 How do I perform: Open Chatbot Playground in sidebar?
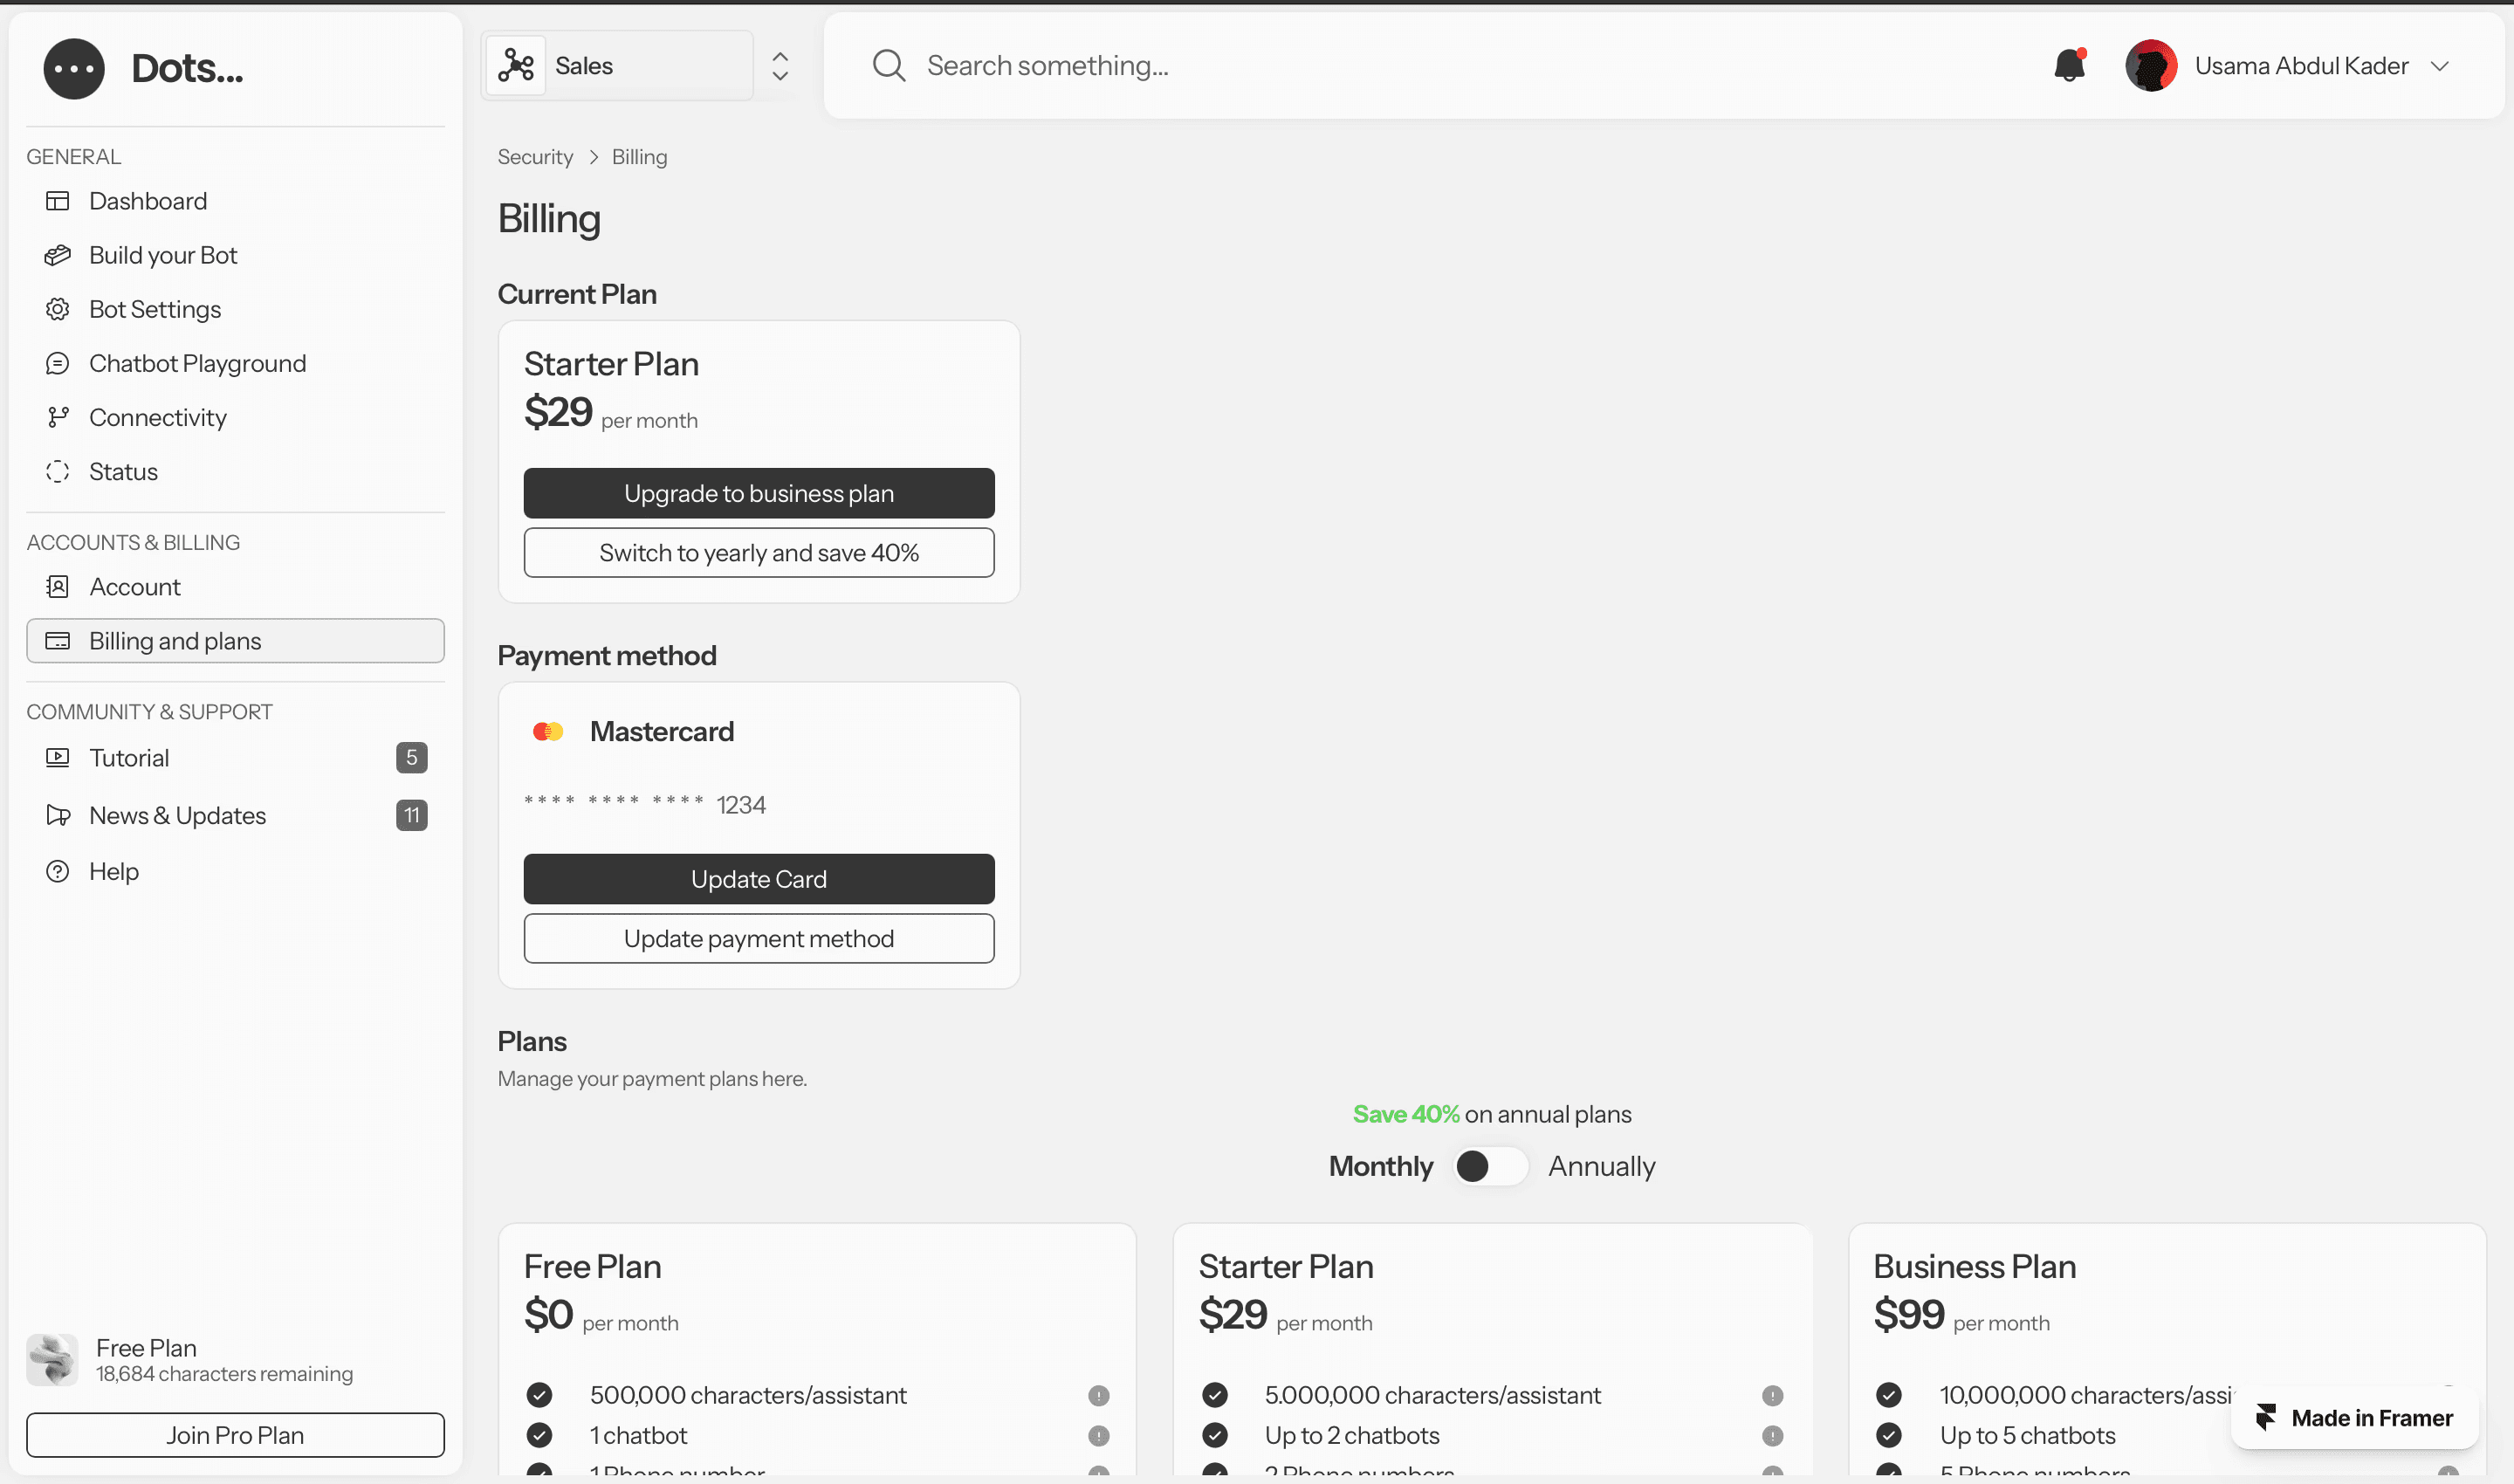[197, 363]
